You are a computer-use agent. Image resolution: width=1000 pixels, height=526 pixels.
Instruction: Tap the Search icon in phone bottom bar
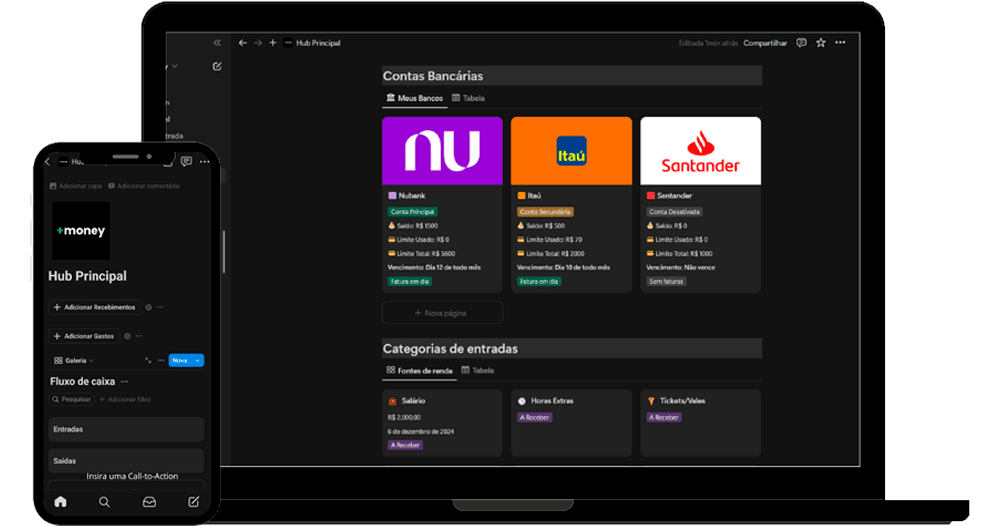click(105, 502)
